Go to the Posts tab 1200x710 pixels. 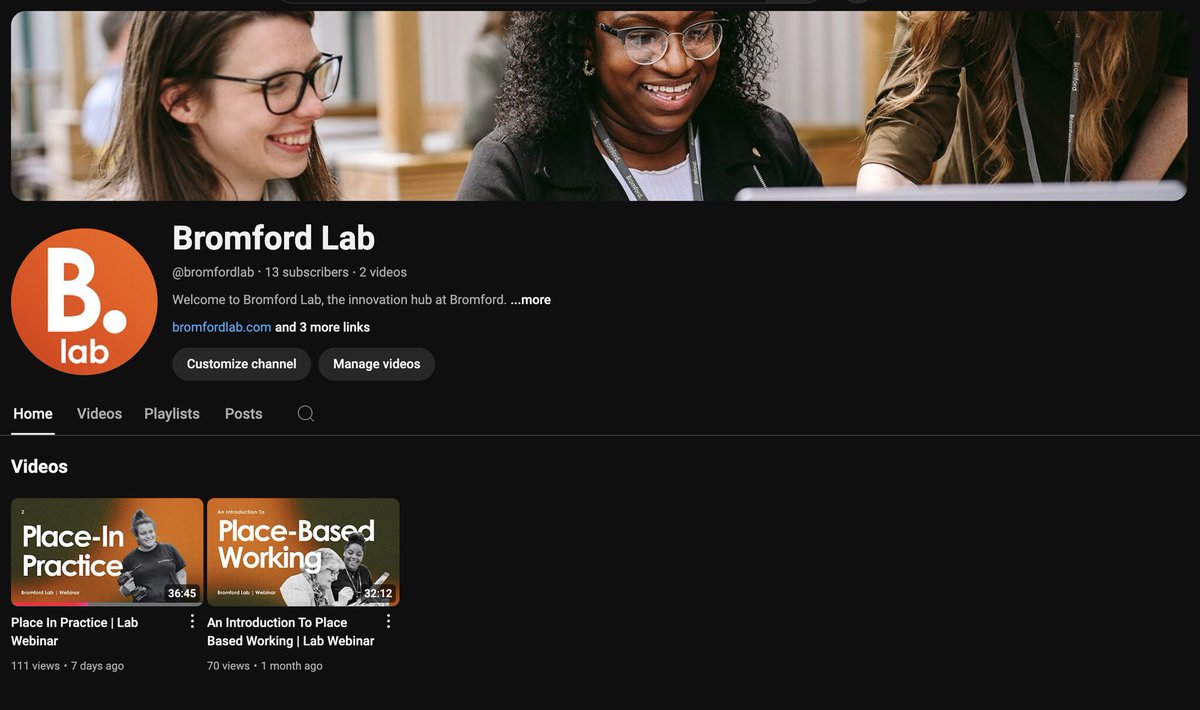point(243,414)
